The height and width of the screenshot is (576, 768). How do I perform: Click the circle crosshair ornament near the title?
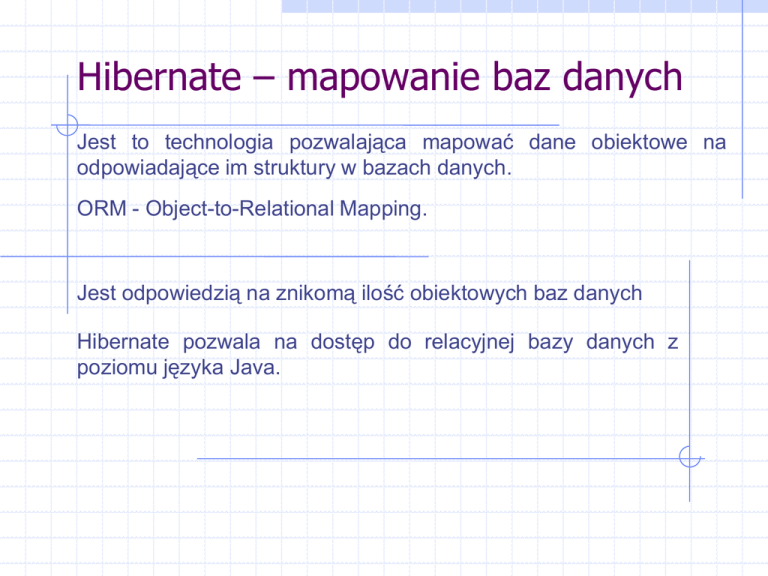[67, 125]
